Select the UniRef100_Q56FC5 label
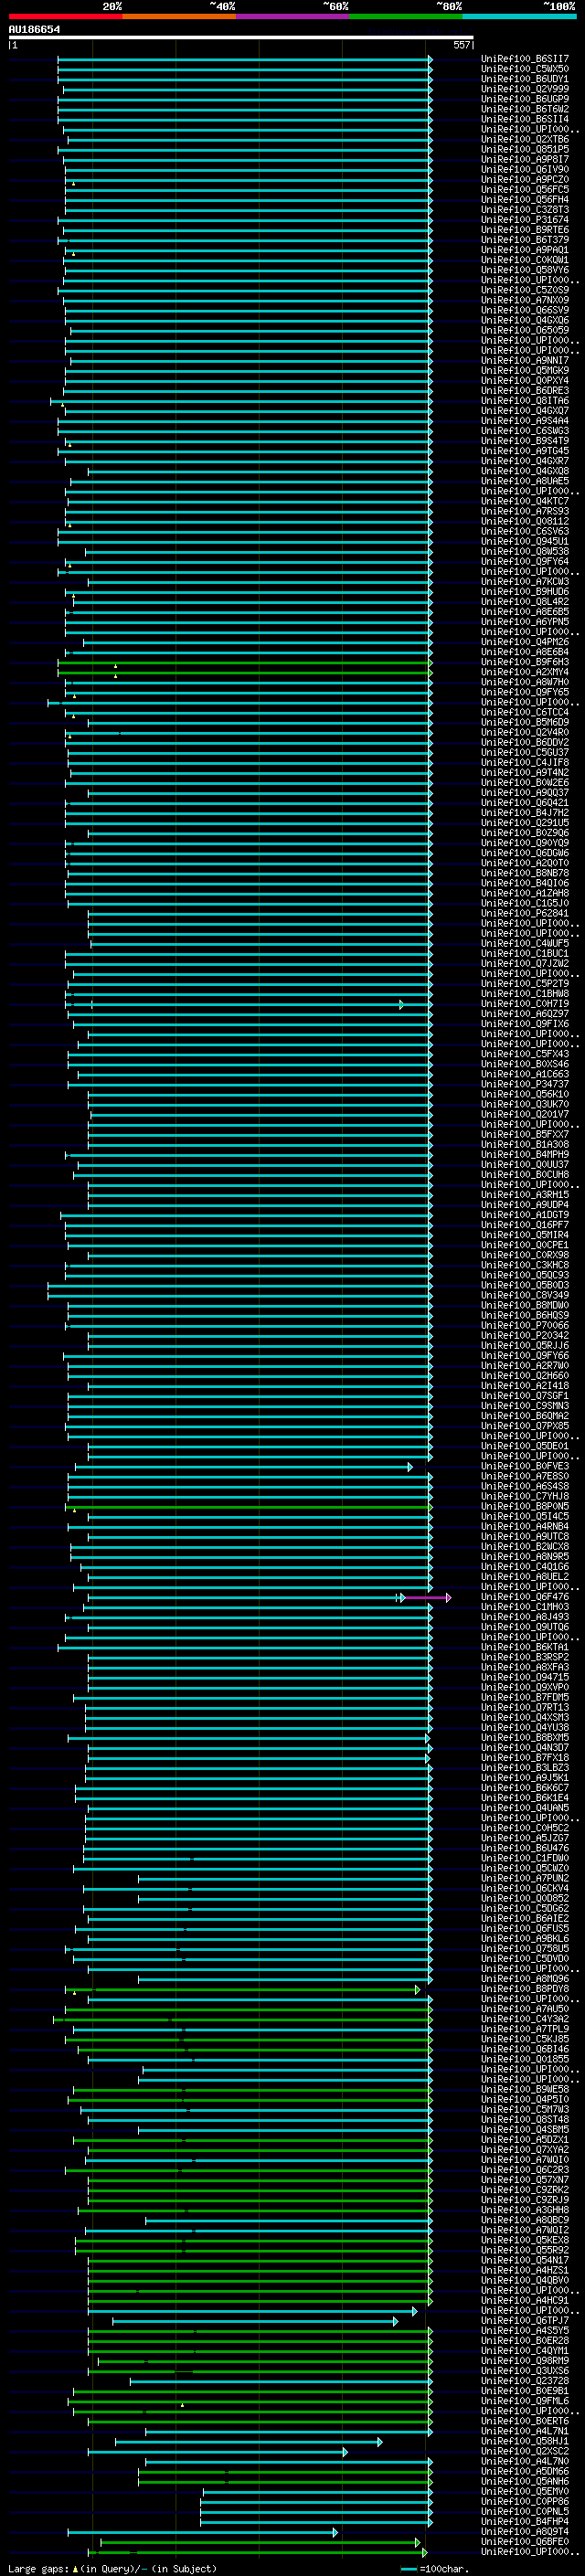The image size is (585, 2576). [525, 189]
